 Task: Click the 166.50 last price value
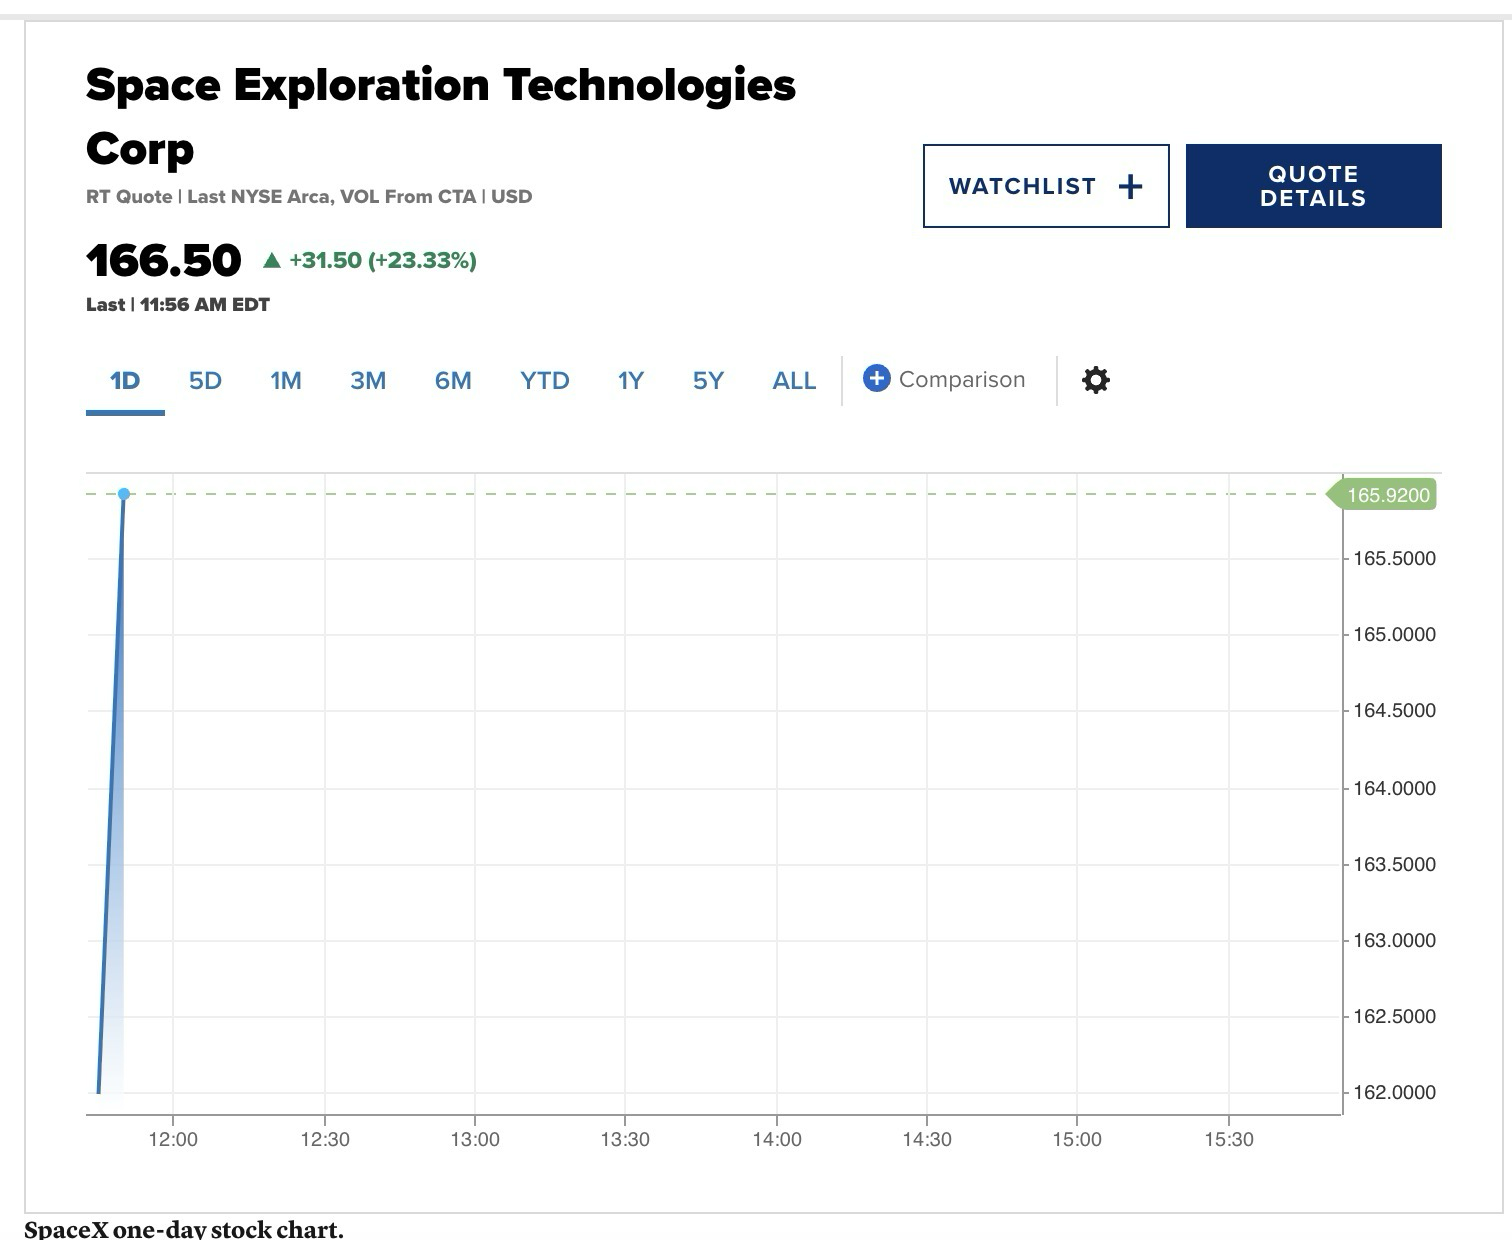(x=164, y=261)
